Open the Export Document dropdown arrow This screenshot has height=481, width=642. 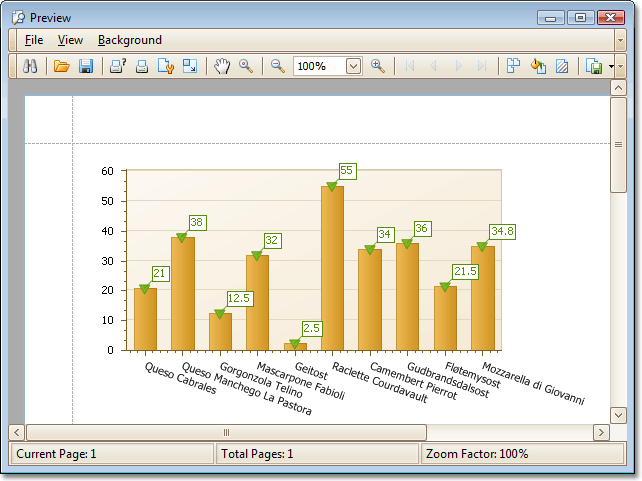point(611,66)
